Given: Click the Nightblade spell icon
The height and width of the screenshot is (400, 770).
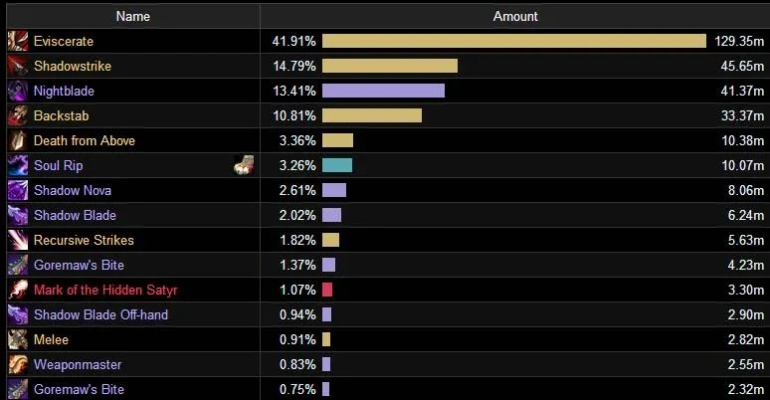Looking at the screenshot, I should [x=17, y=91].
